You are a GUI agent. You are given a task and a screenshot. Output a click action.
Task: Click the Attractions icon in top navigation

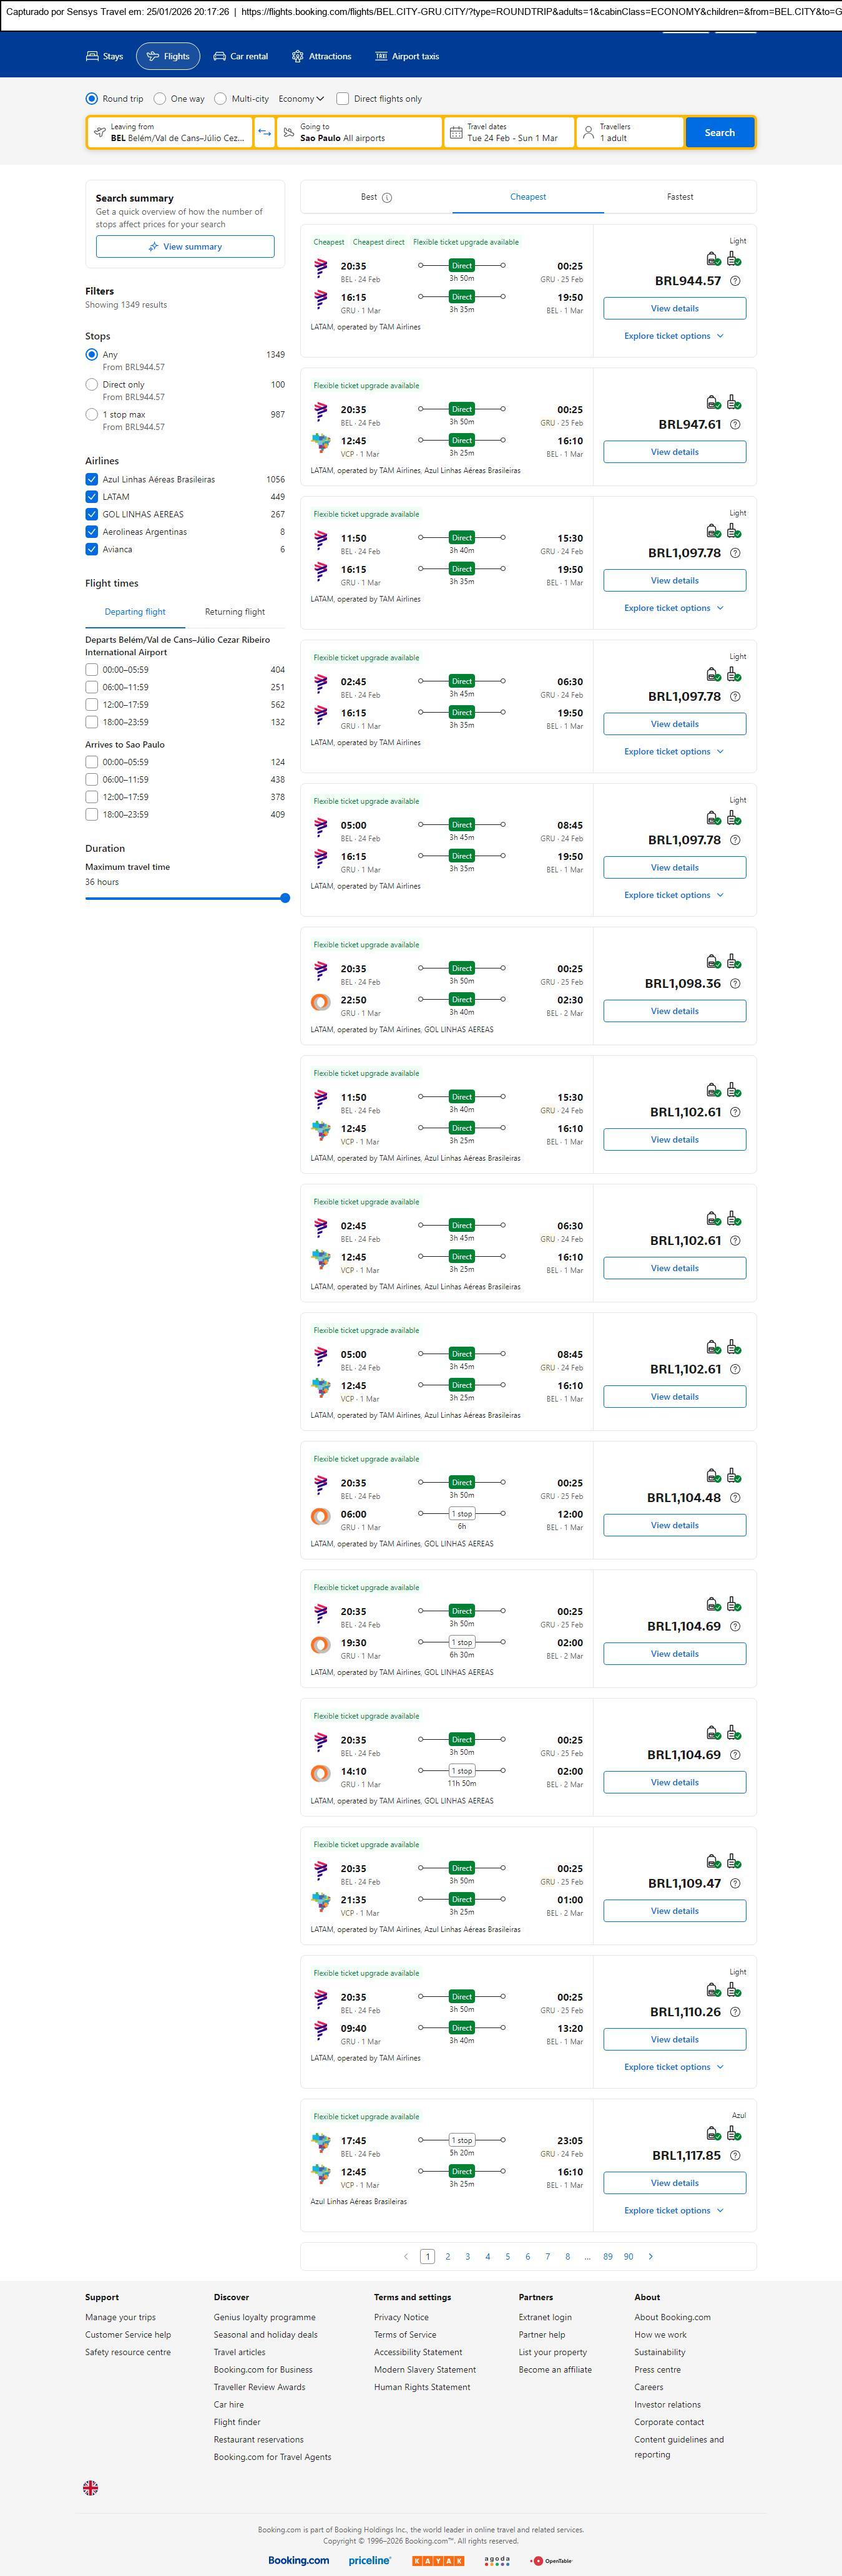tap(297, 57)
